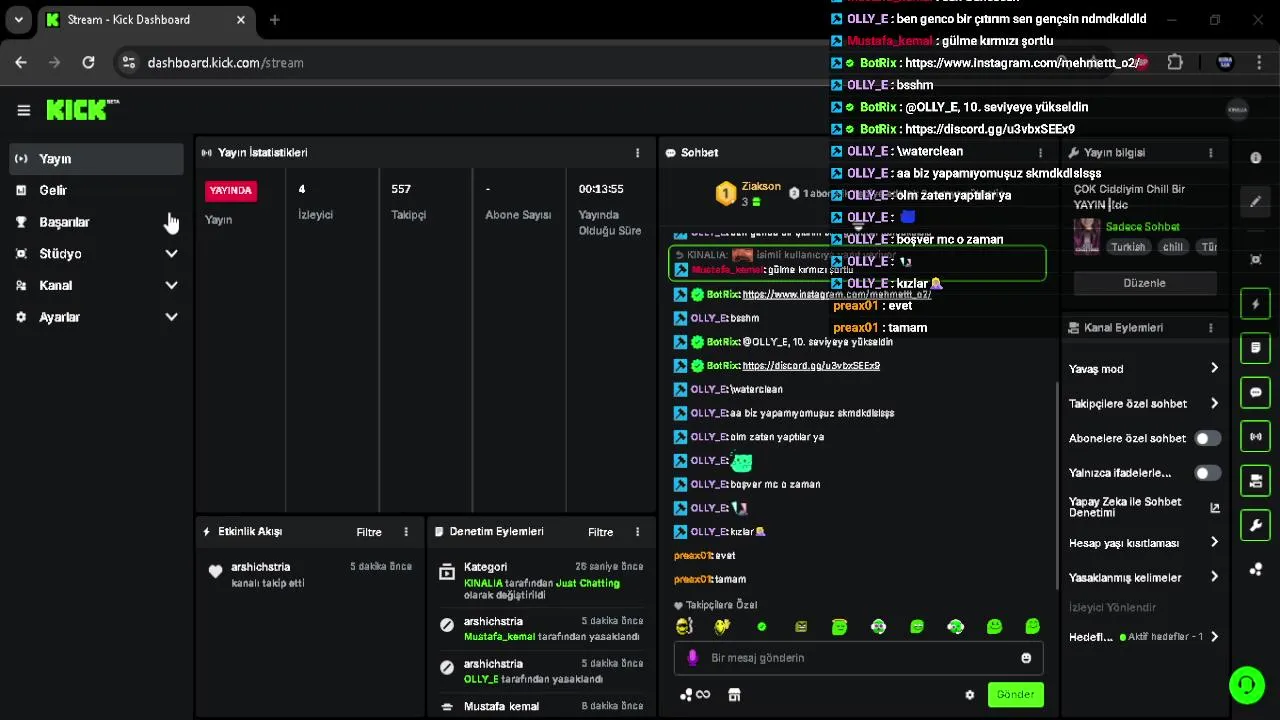Click the pencil edit icon in right toolbar
The height and width of the screenshot is (720, 1280).
coord(1256,201)
